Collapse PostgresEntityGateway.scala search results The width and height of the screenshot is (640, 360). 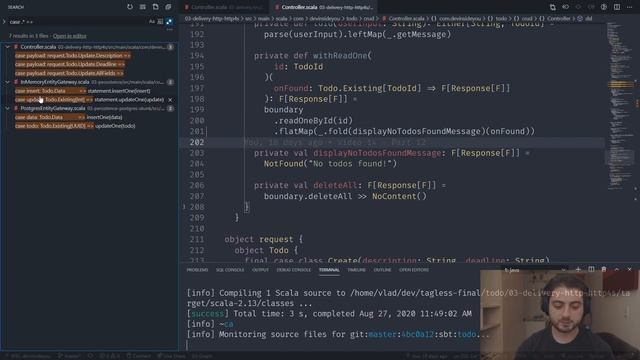pos(7,109)
